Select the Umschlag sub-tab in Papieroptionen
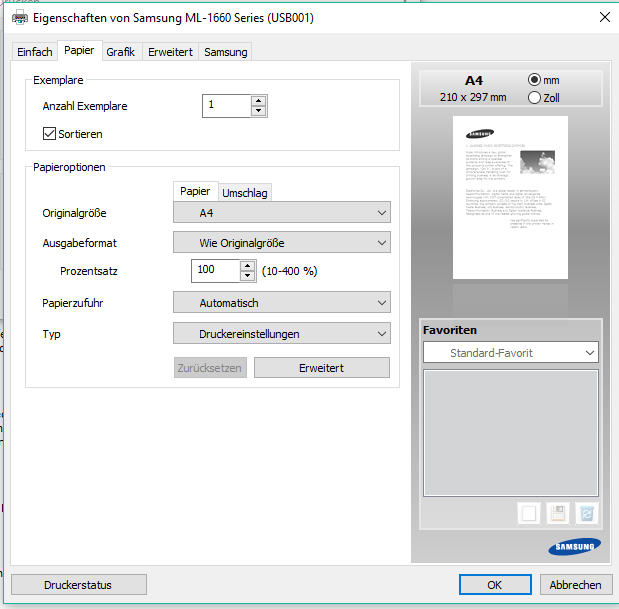This screenshot has height=609, width=619. (x=245, y=193)
